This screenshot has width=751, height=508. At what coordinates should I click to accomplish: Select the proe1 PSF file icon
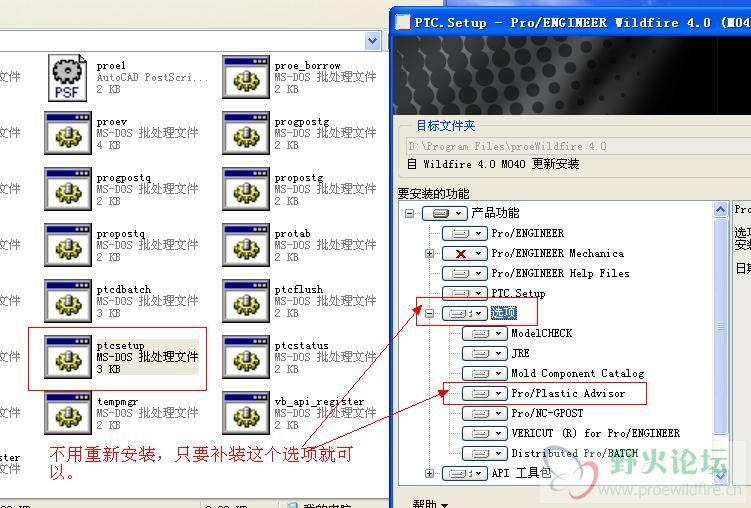pyautogui.click(x=68, y=78)
